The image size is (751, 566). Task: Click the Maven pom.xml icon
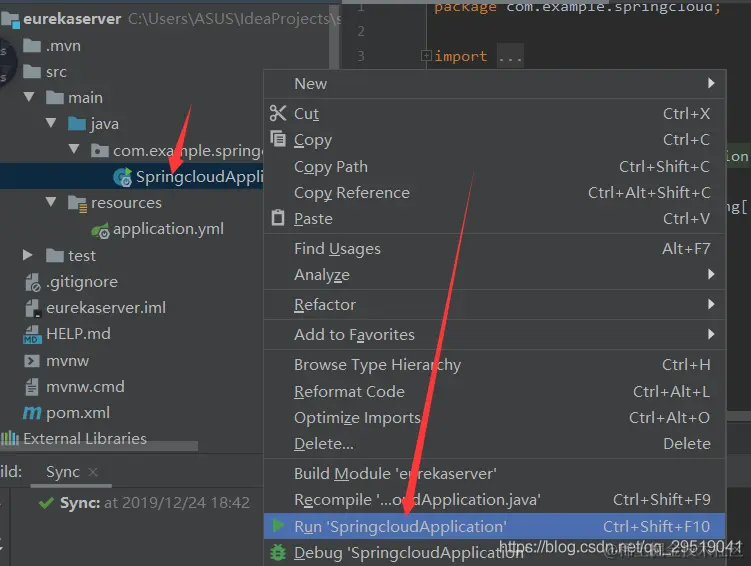coord(32,412)
